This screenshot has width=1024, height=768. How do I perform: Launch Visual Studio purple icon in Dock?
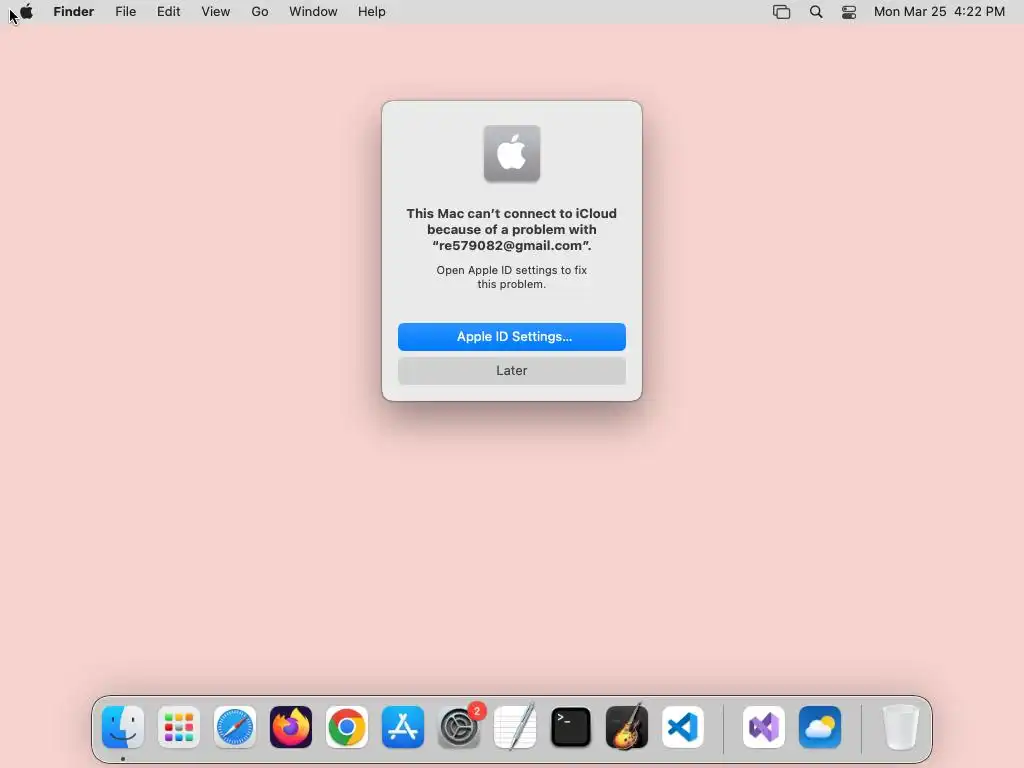click(x=764, y=727)
